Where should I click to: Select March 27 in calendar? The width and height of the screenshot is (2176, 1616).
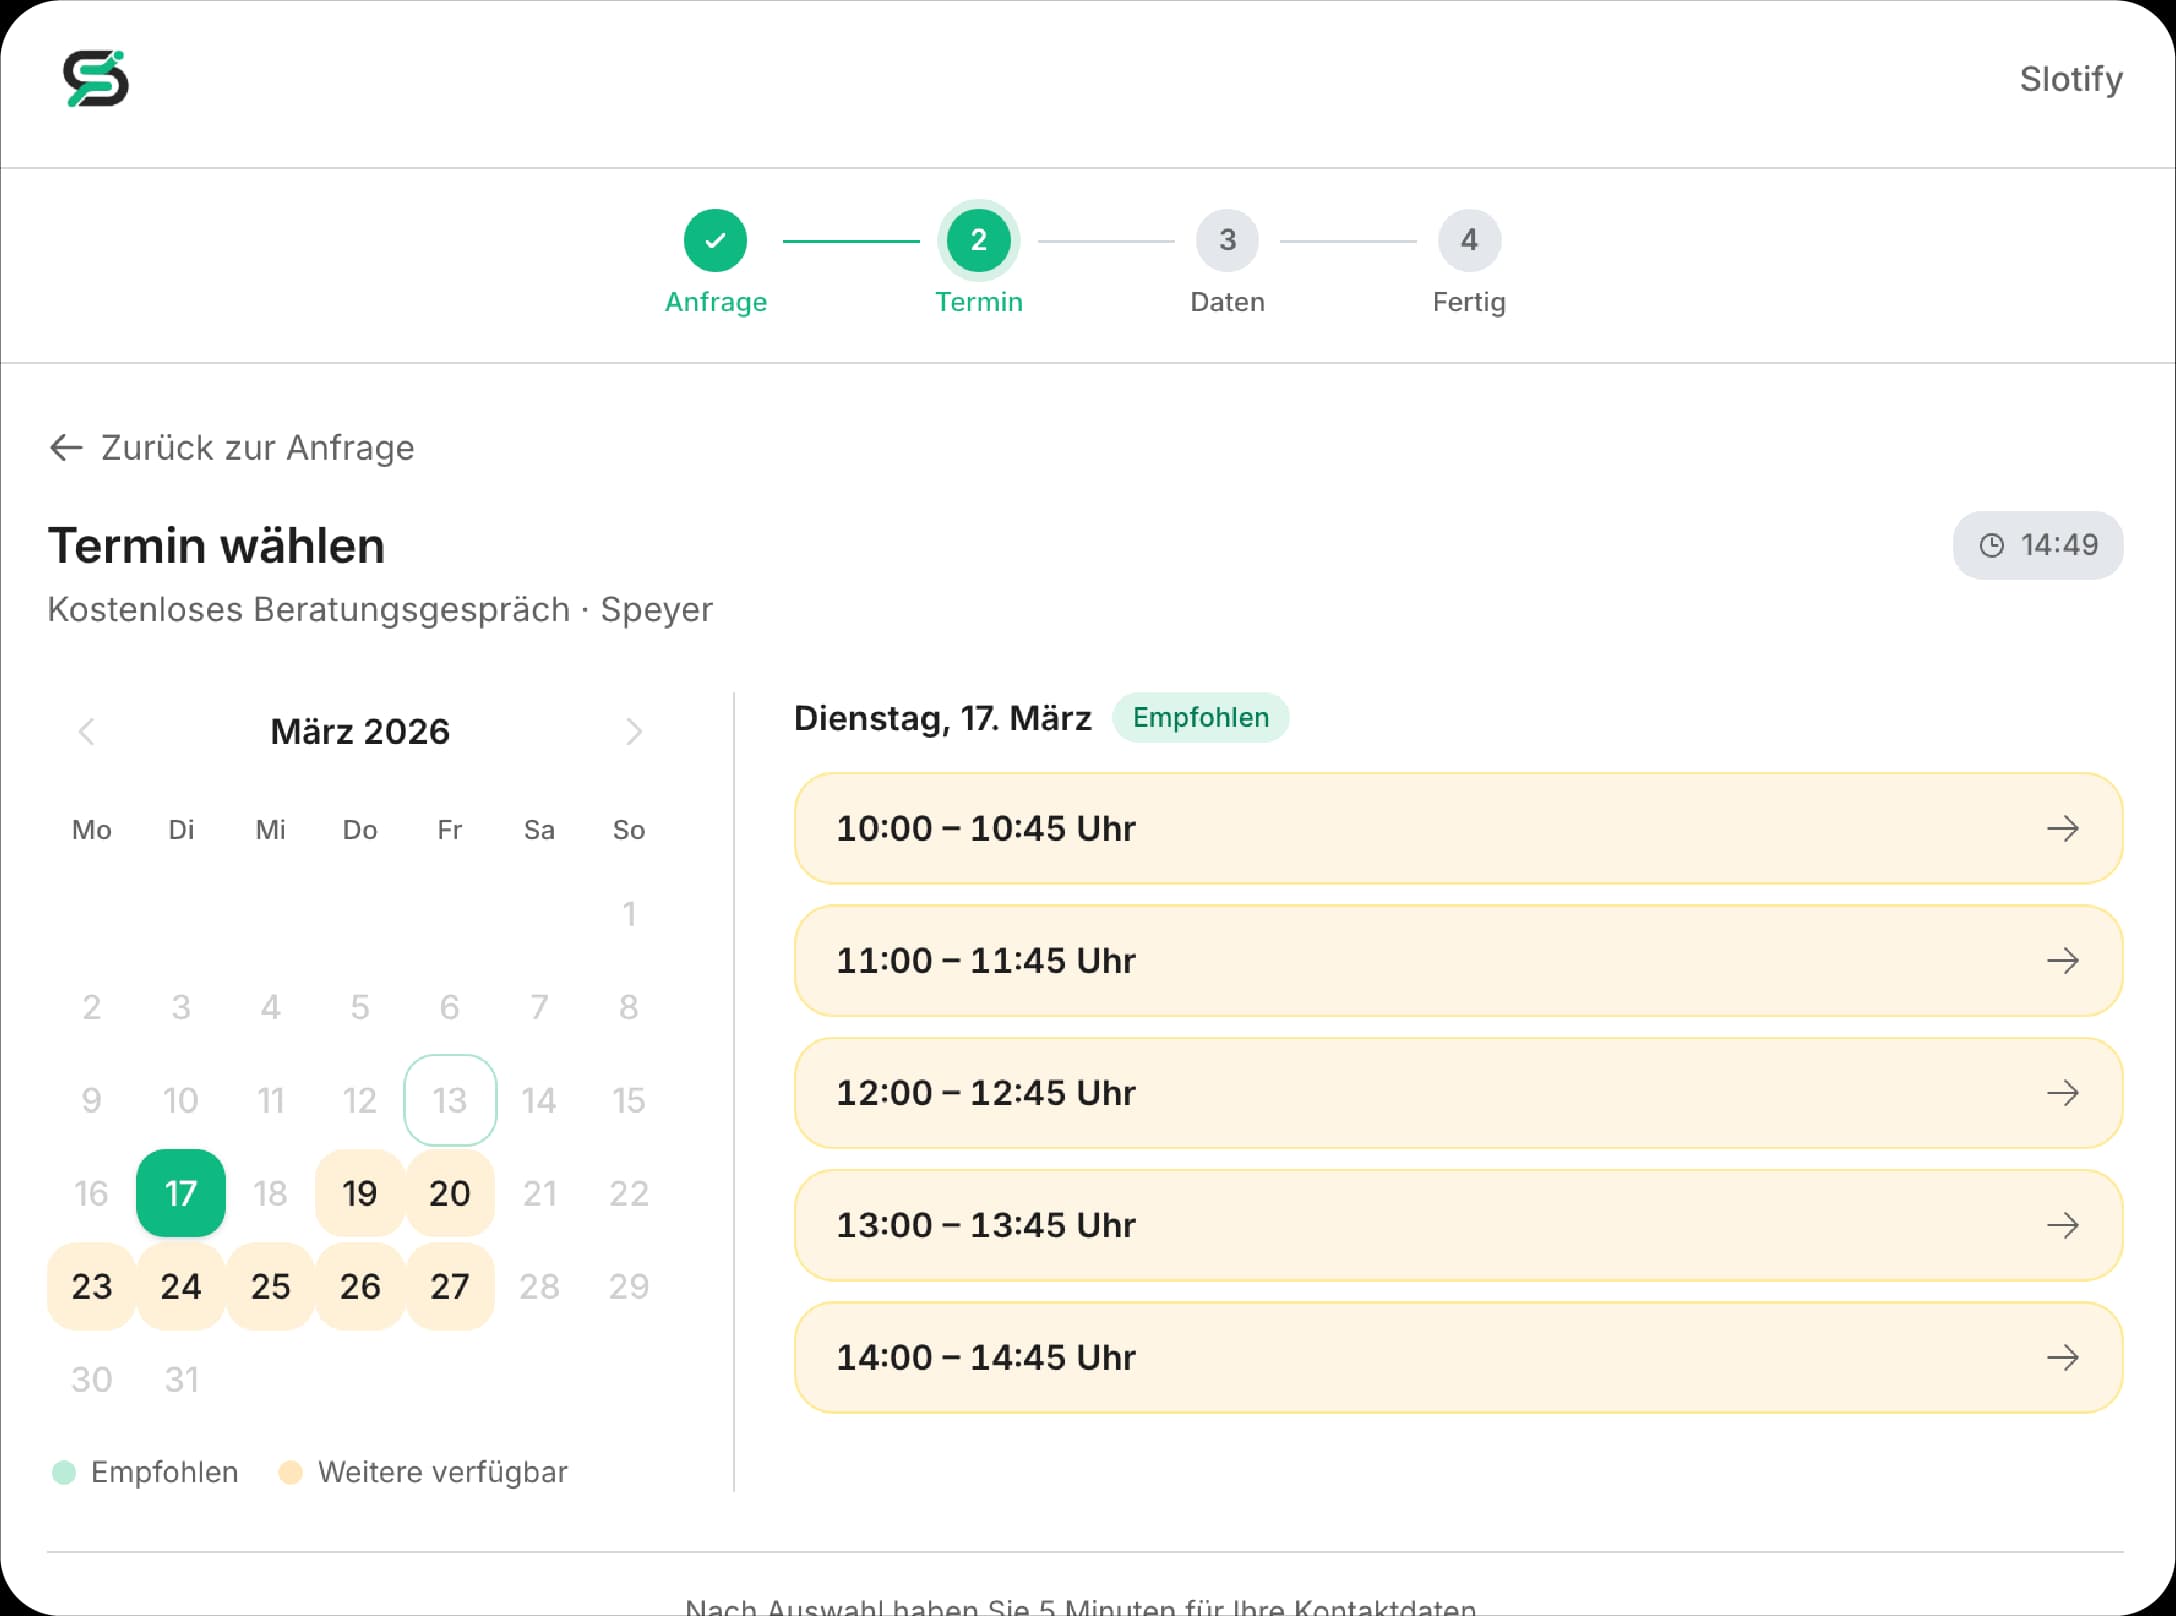click(450, 1286)
